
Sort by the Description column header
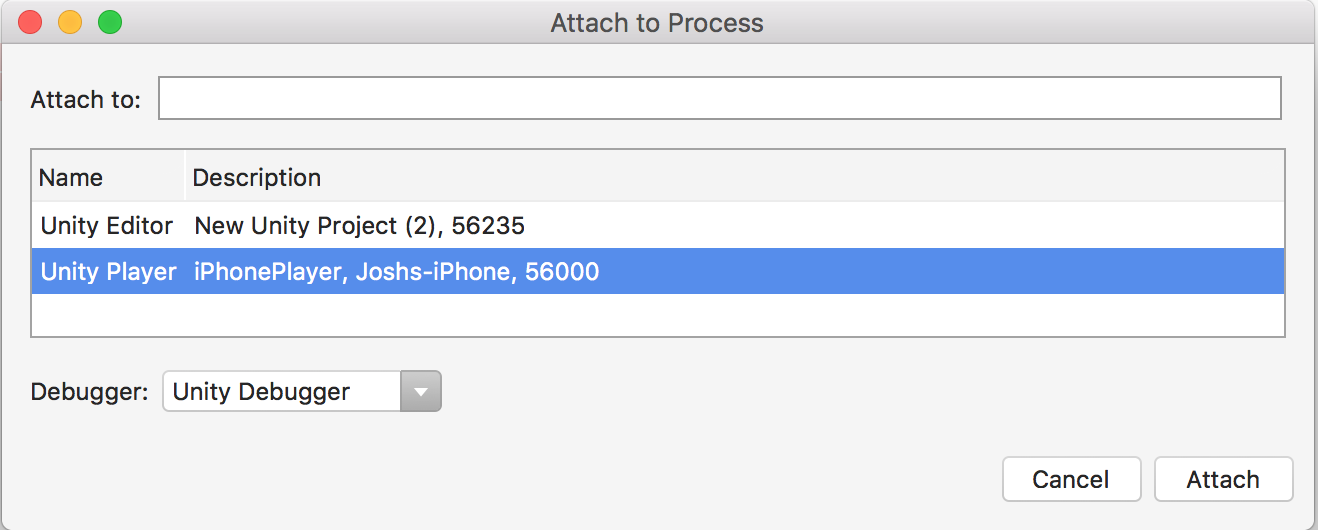tap(257, 178)
